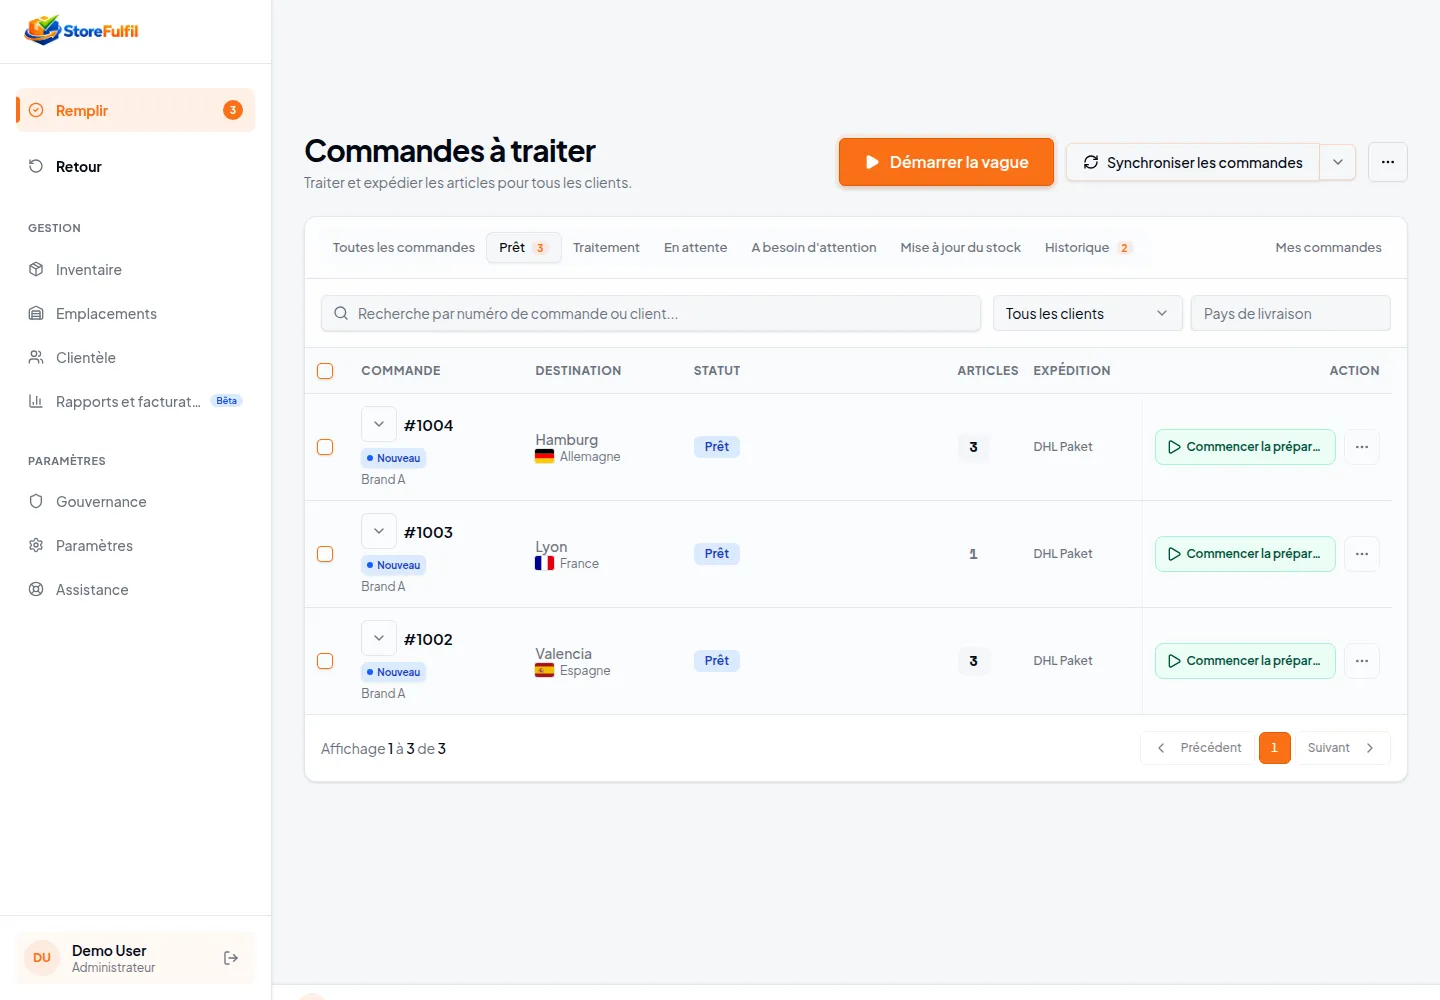Check the box for order #1004
This screenshot has height=1000, width=1440.
point(325,447)
